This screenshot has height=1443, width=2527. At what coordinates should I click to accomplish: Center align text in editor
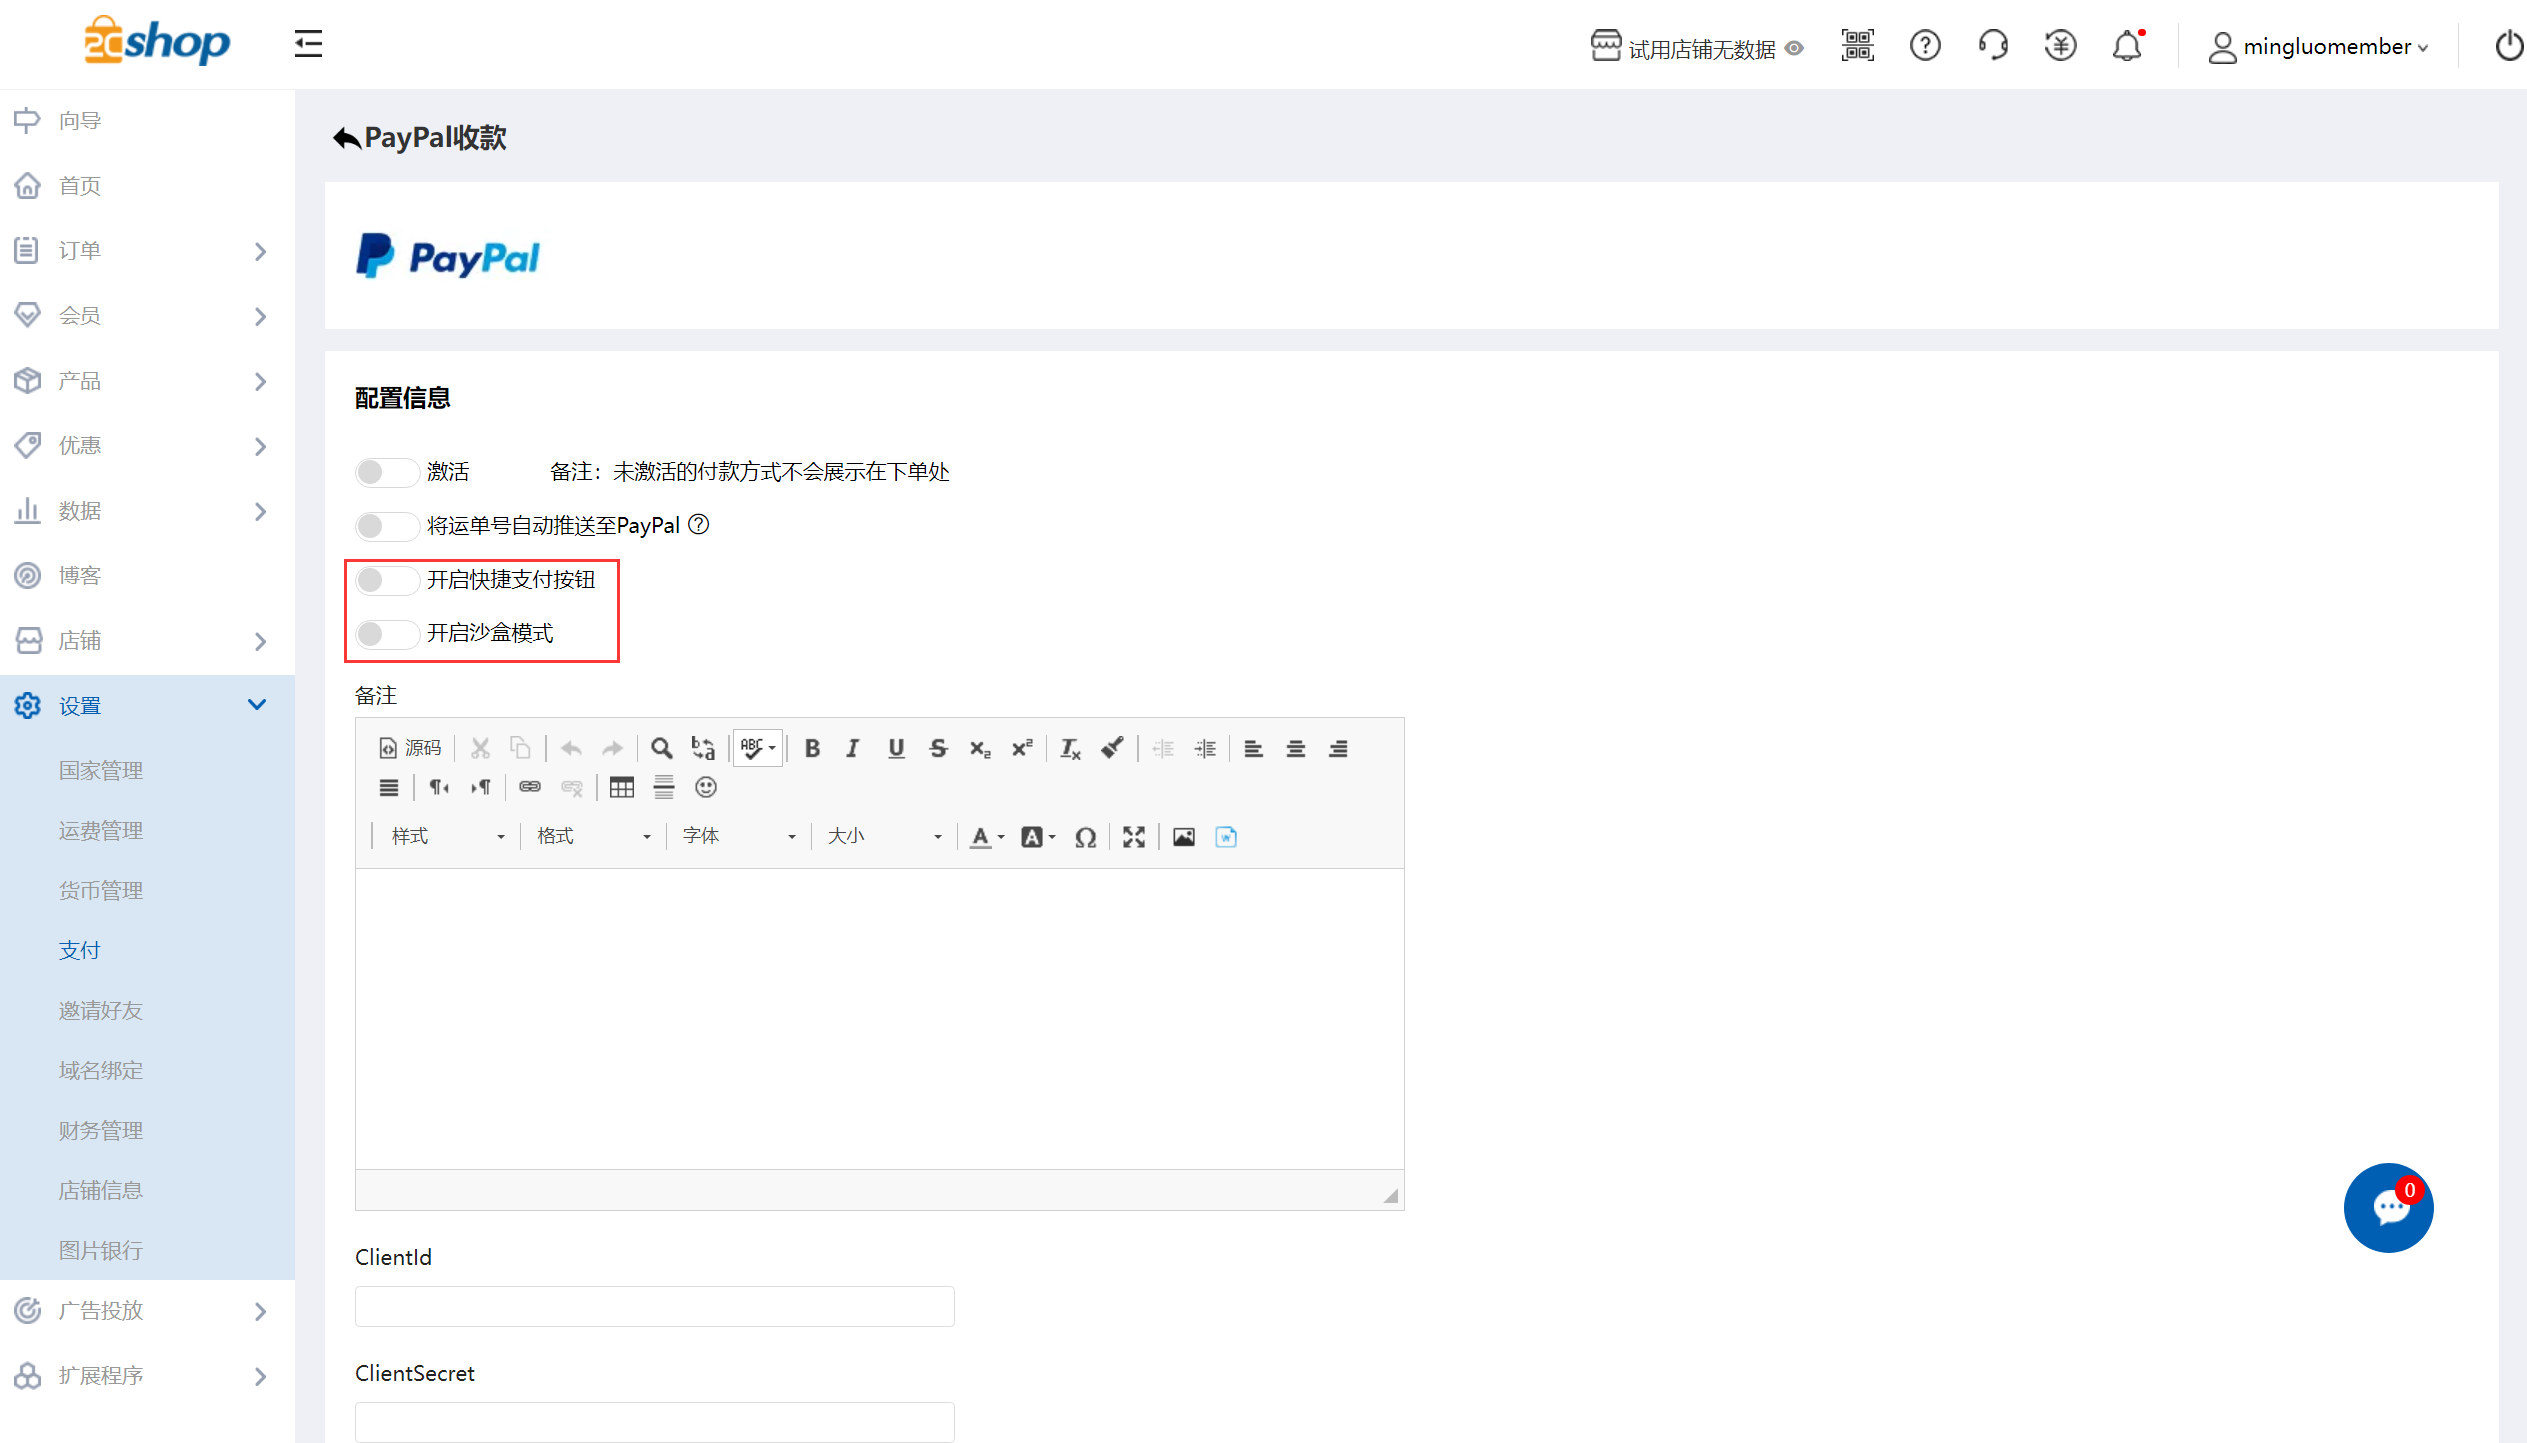1295,748
